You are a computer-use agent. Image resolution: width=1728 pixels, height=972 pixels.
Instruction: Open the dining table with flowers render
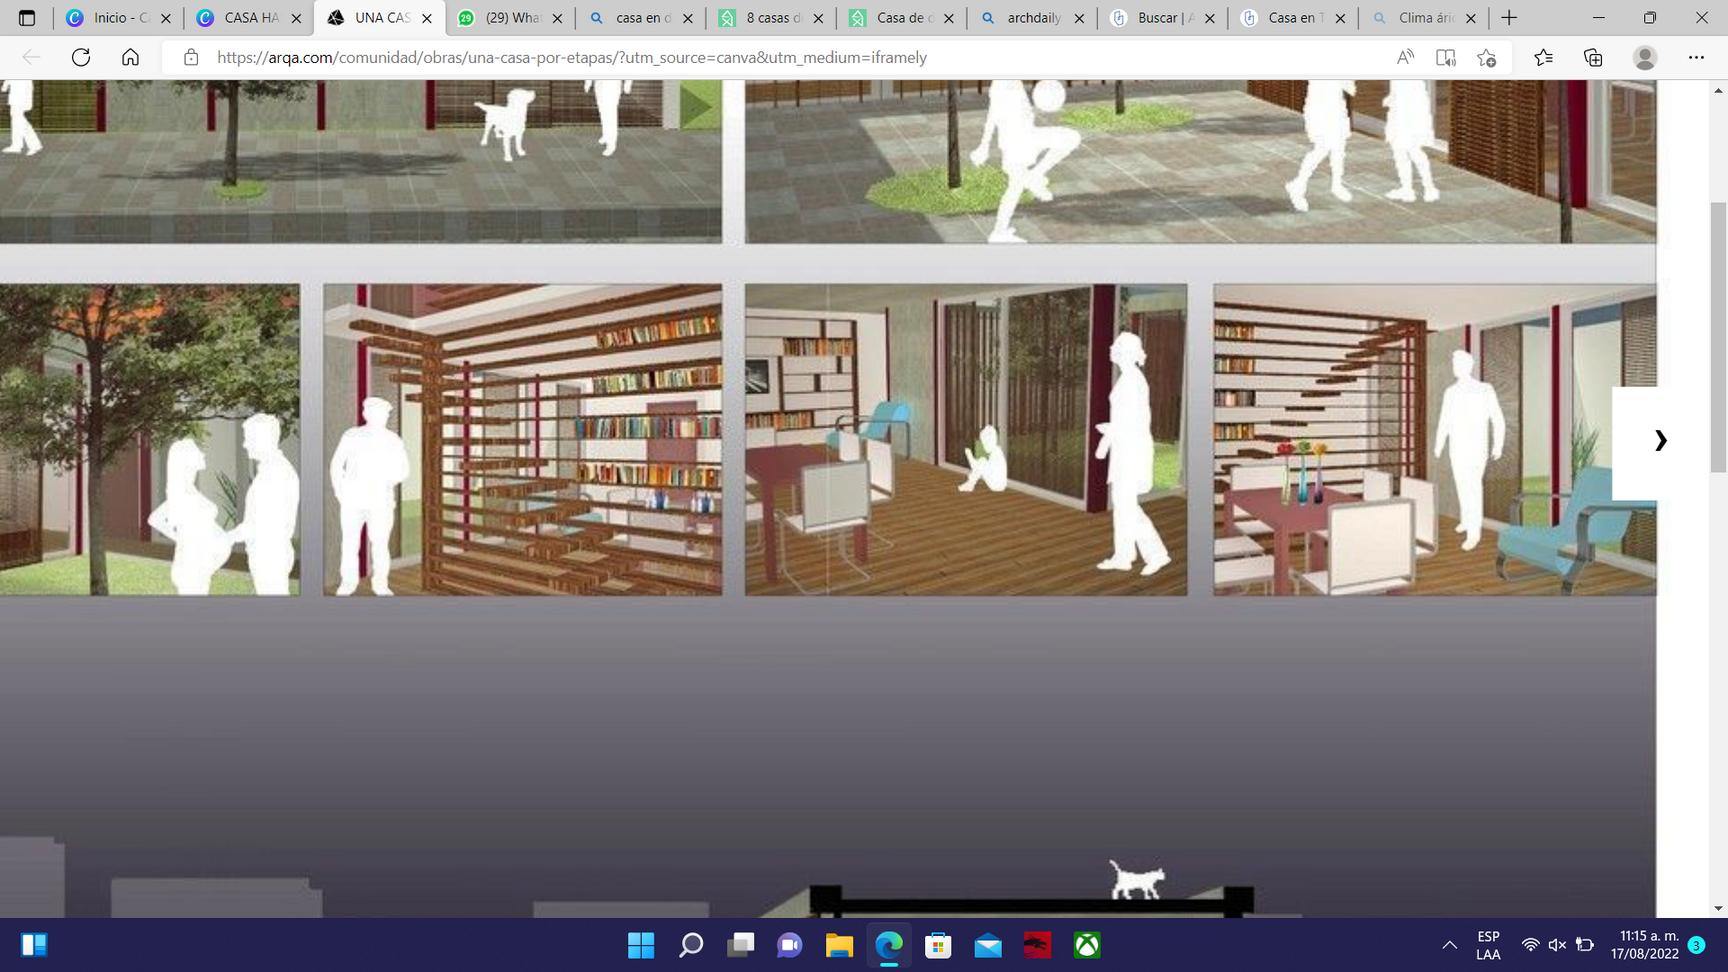tap(1435, 440)
